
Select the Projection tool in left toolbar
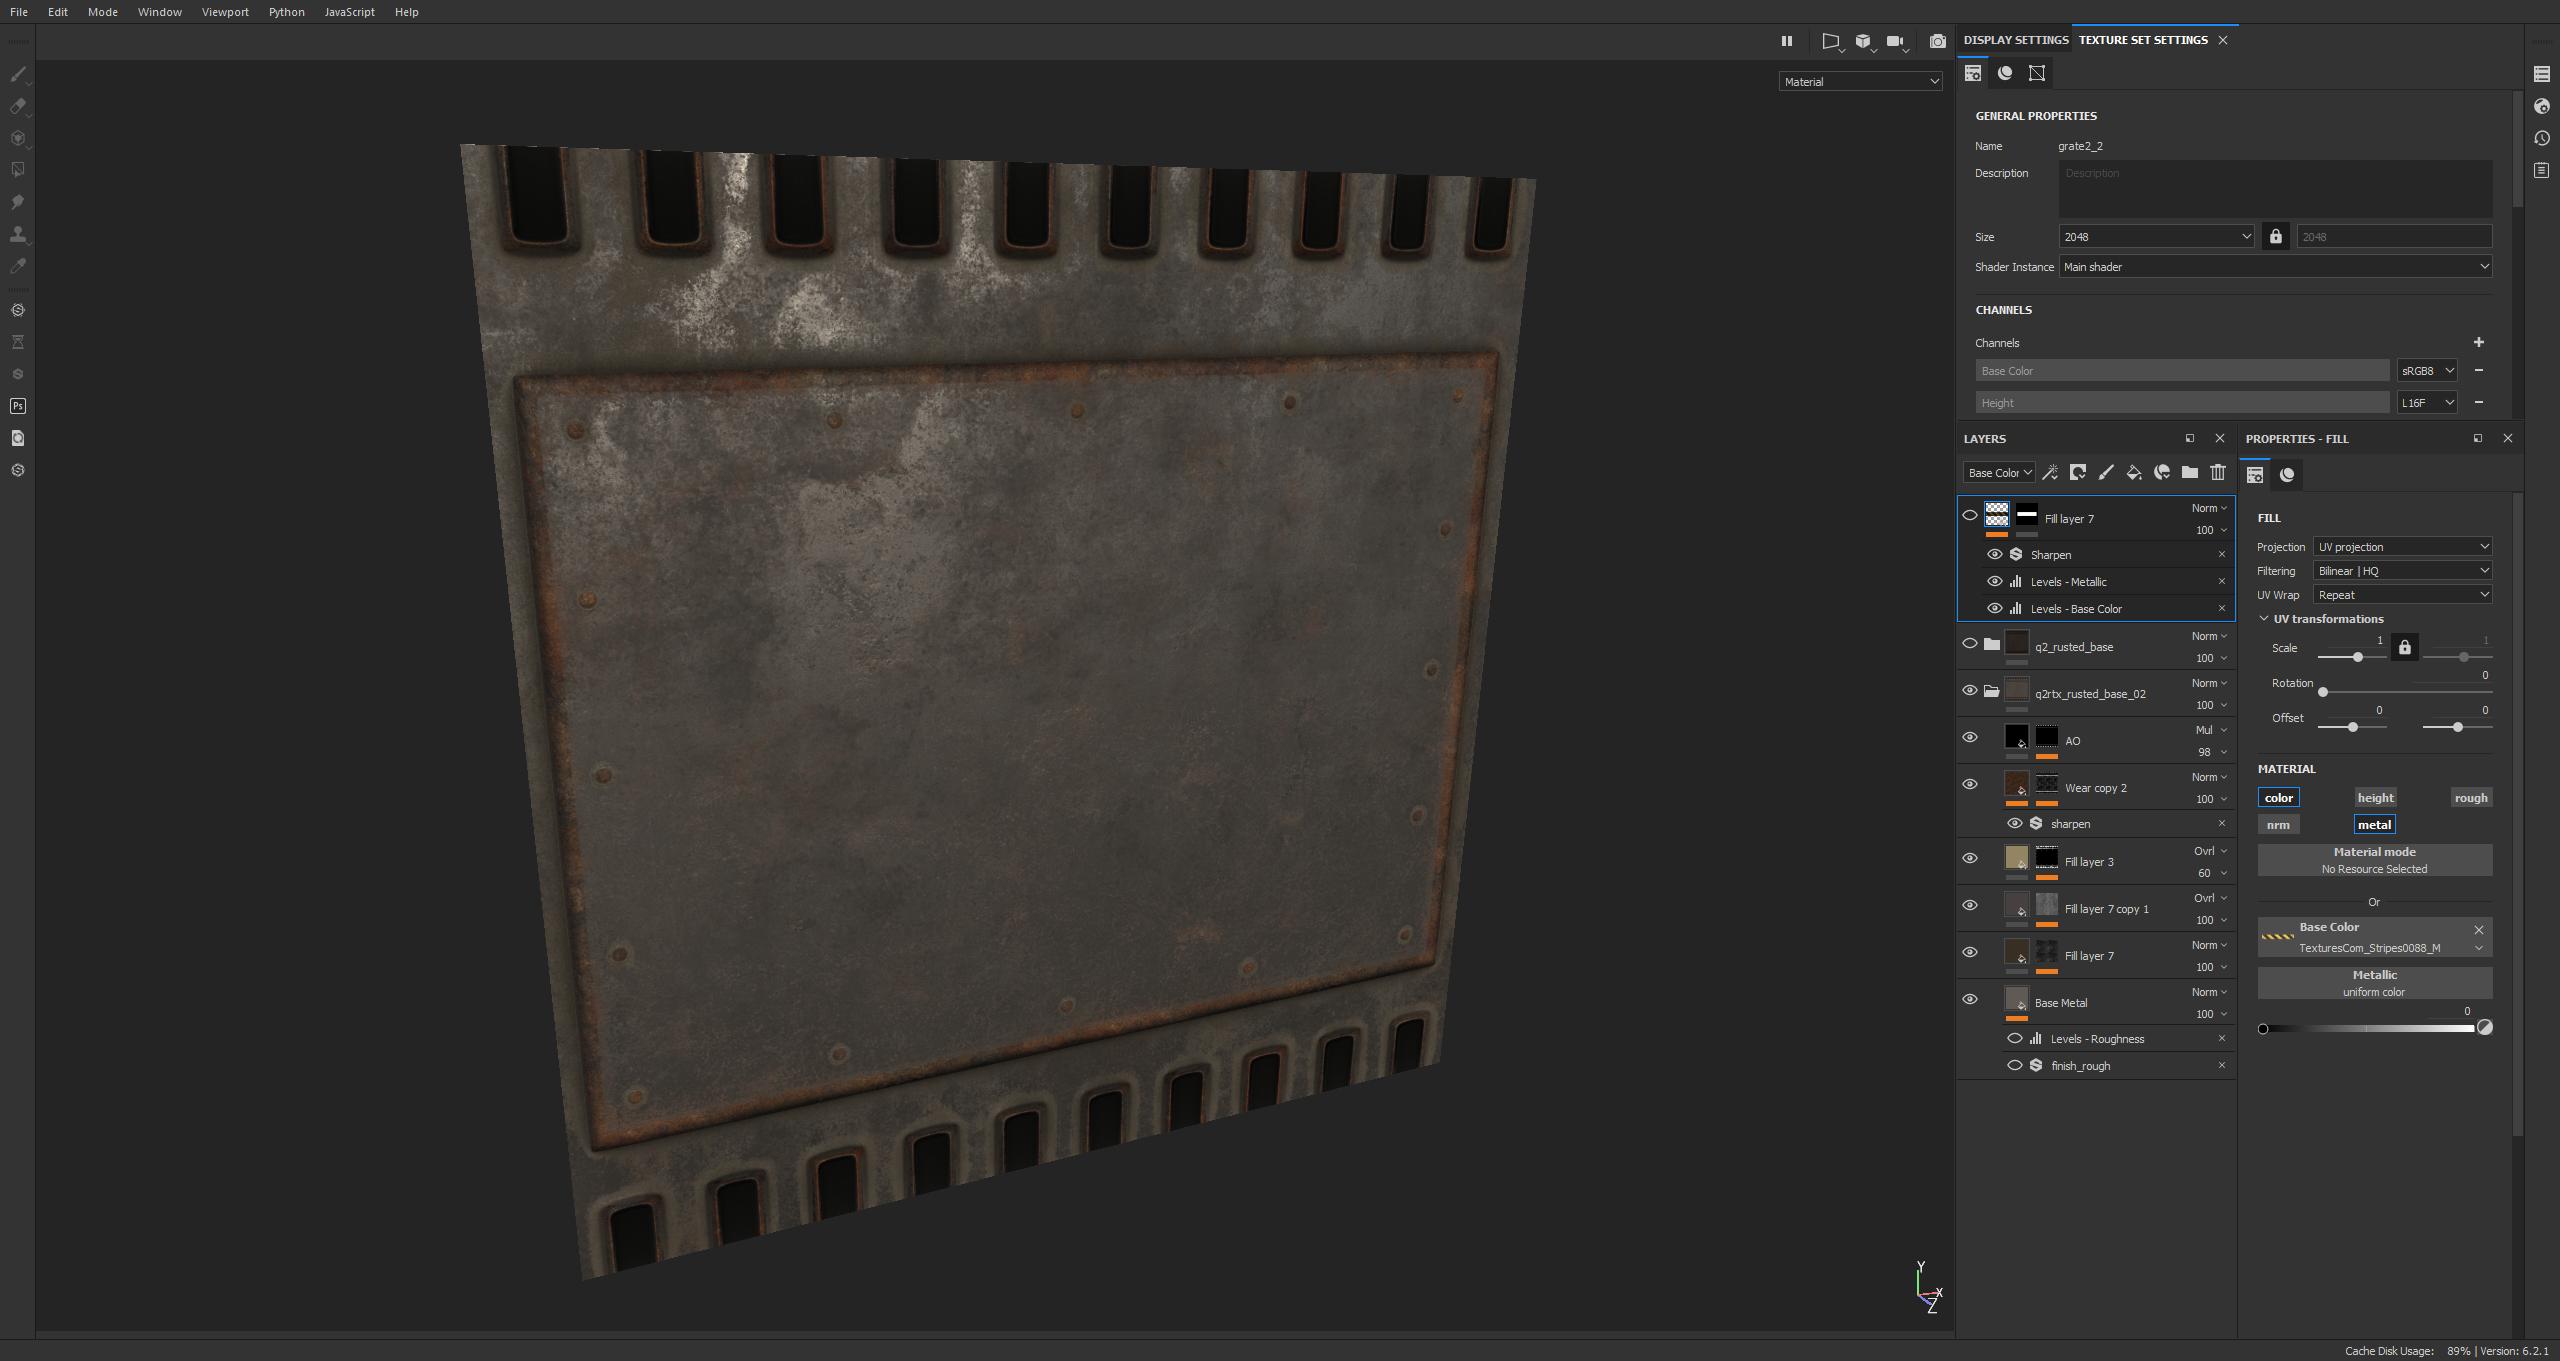[18, 138]
